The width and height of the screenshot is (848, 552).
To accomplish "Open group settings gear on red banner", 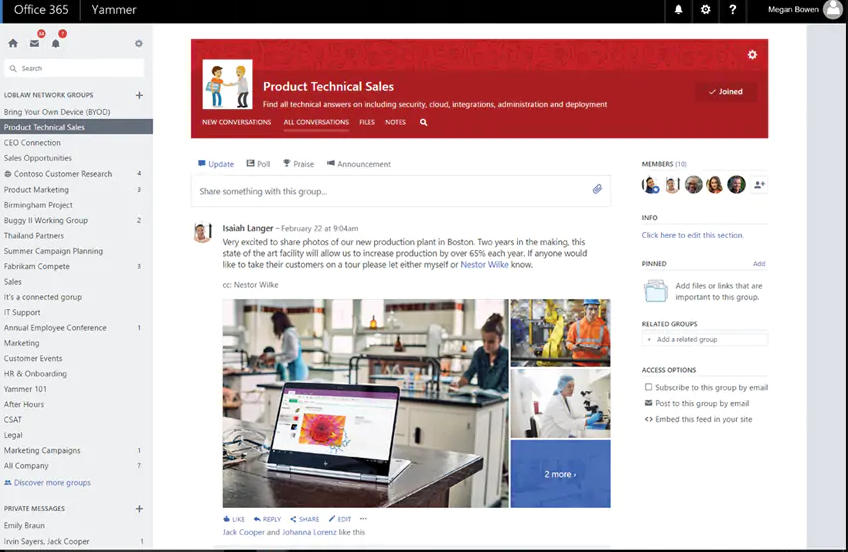I will point(752,55).
